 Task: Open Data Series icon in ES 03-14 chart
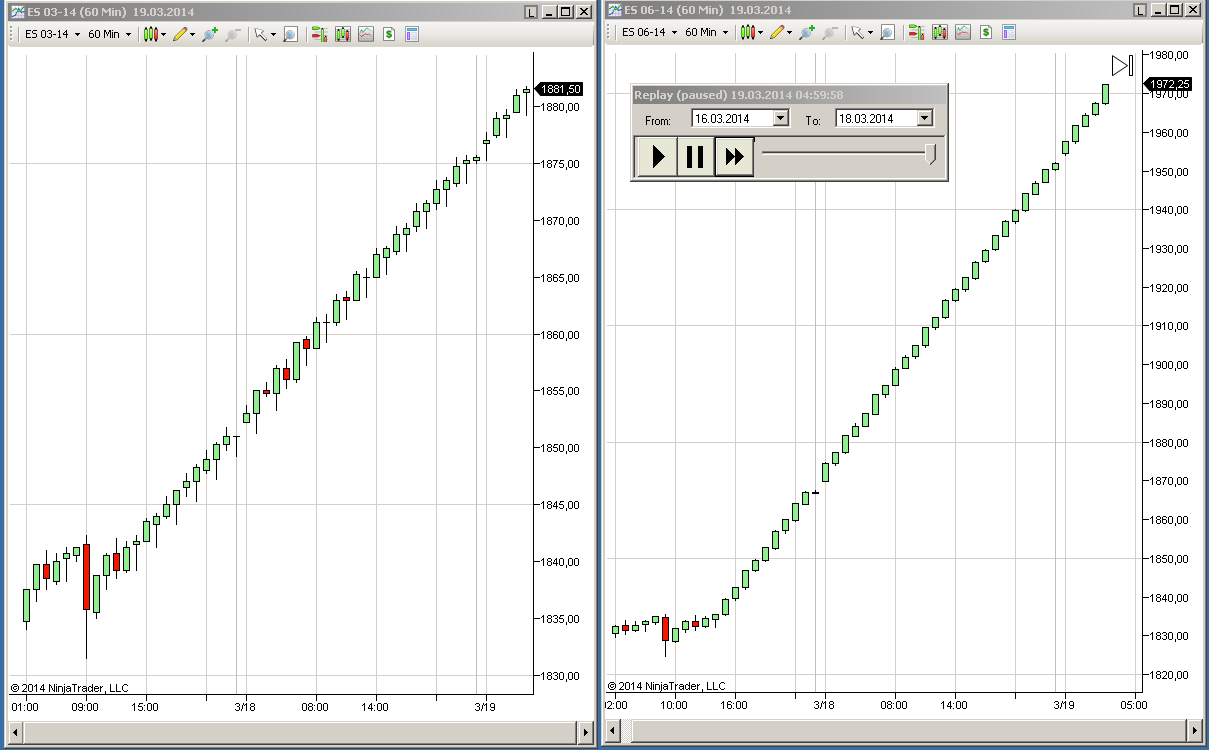click(x=343, y=33)
